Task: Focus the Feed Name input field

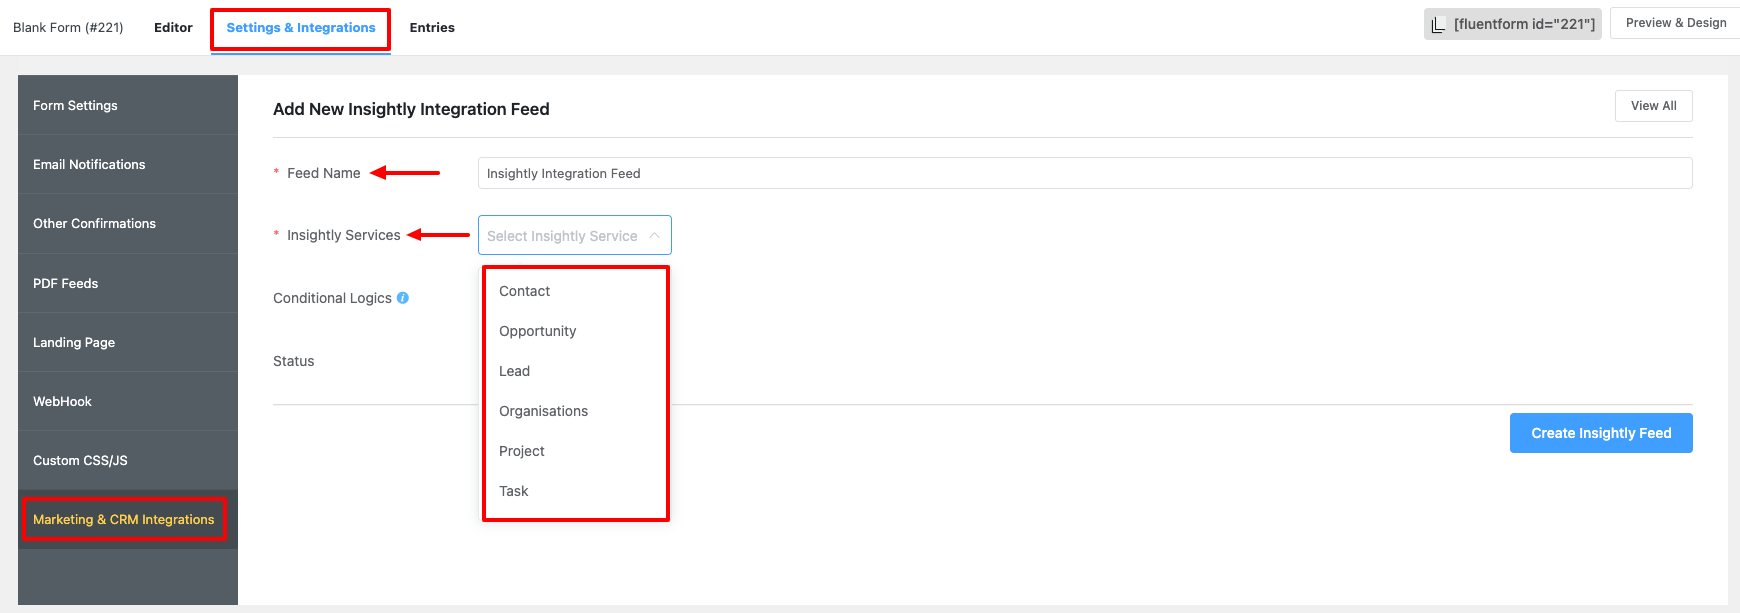Action: 1085,173
